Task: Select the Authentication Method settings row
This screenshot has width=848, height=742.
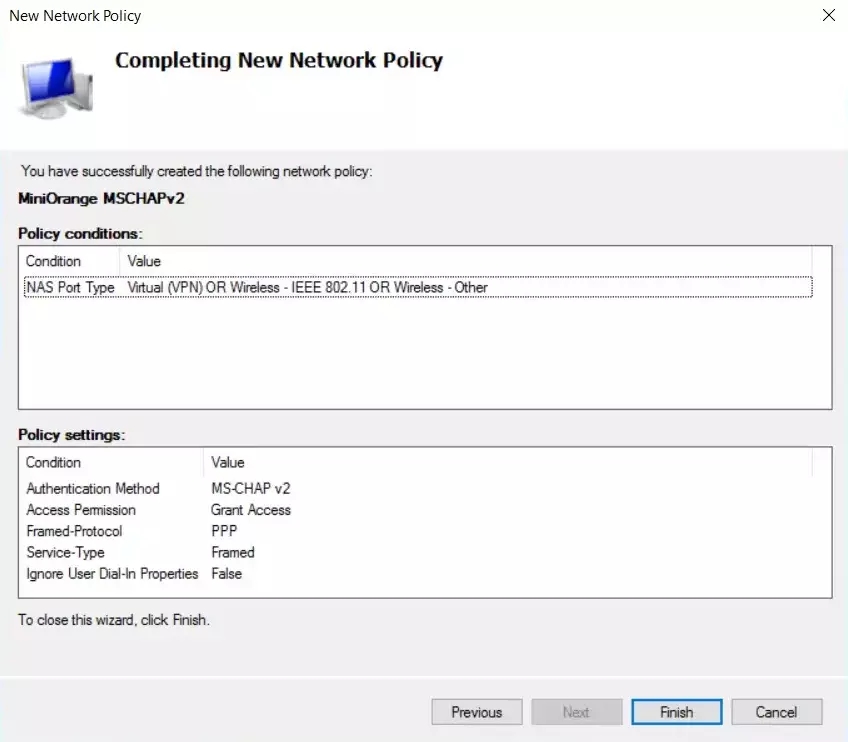Action: coord(93,489)
